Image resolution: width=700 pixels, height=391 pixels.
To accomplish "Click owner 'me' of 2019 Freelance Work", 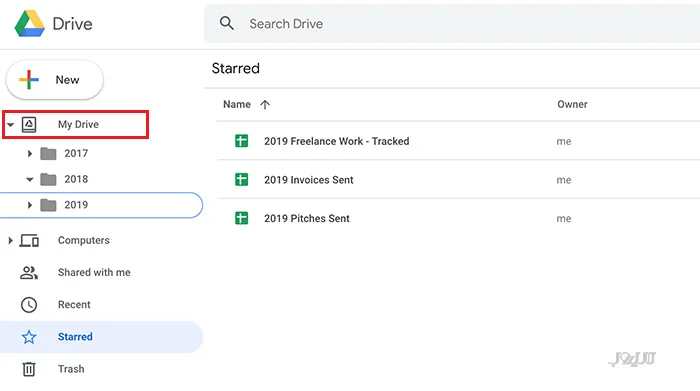I will [x=564, y=142].
